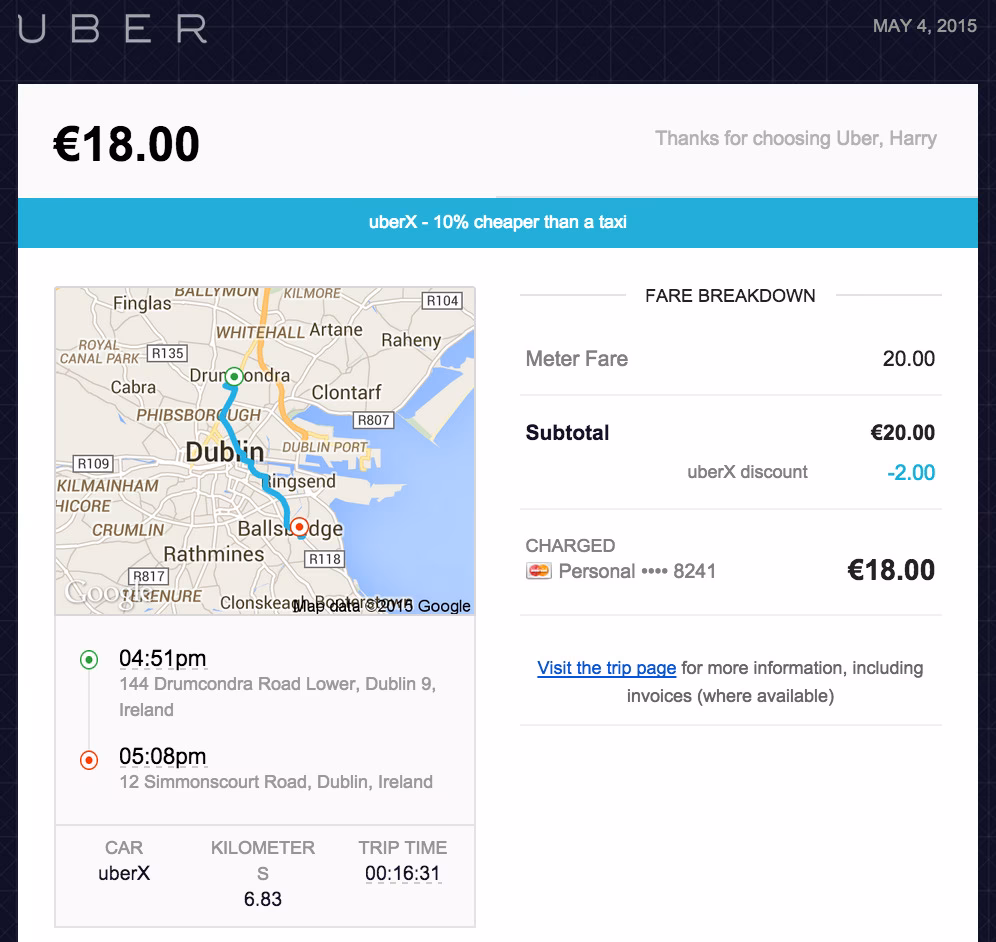Select the €18.00 total amount
This screenshot has height=942, width=996.
point(124,142)
